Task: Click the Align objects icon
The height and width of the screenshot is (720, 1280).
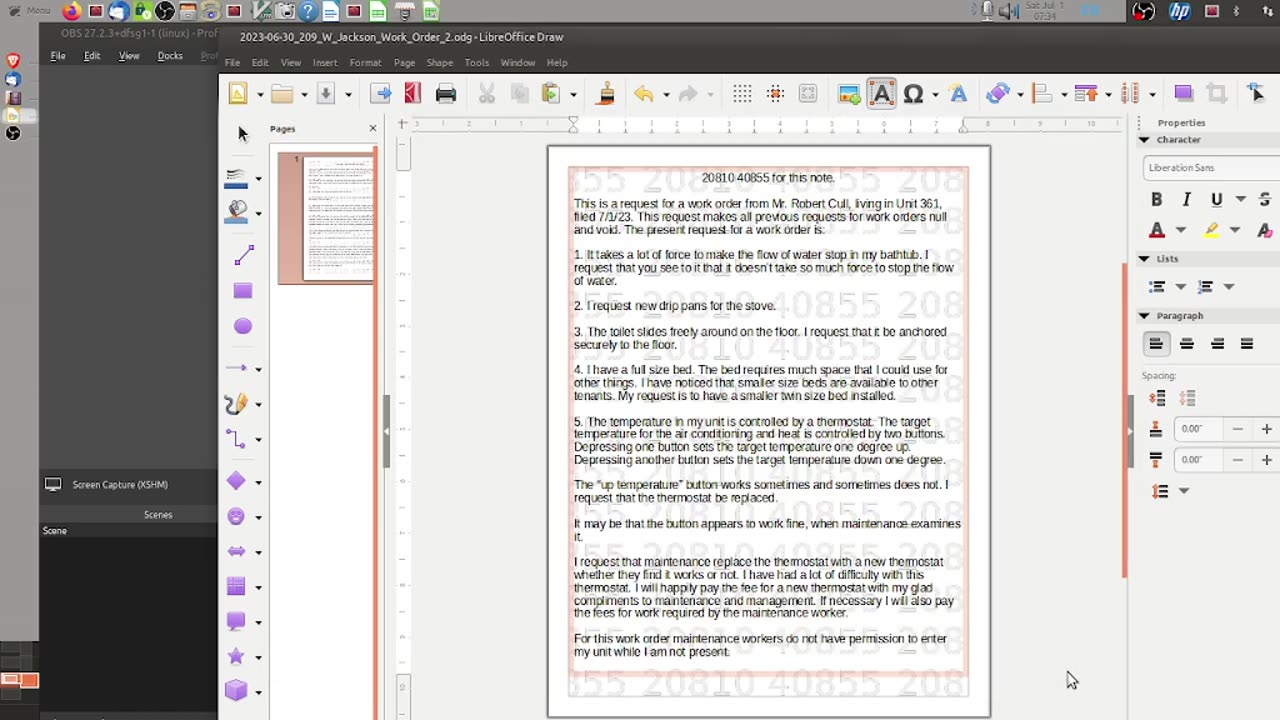Action: [1042, 94]
